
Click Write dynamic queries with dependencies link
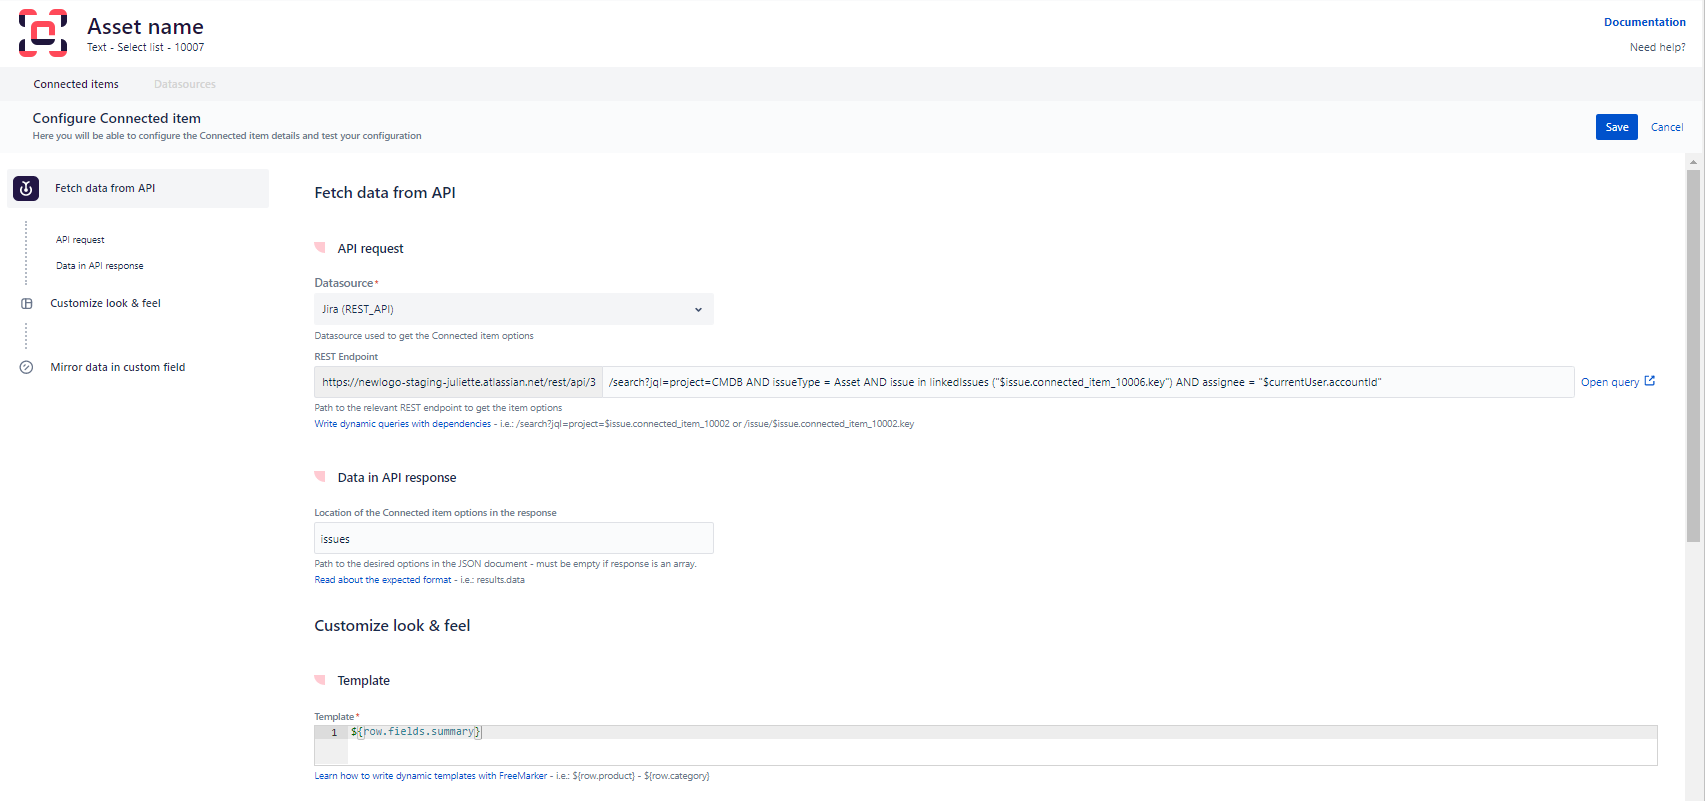tap(402, 424)
